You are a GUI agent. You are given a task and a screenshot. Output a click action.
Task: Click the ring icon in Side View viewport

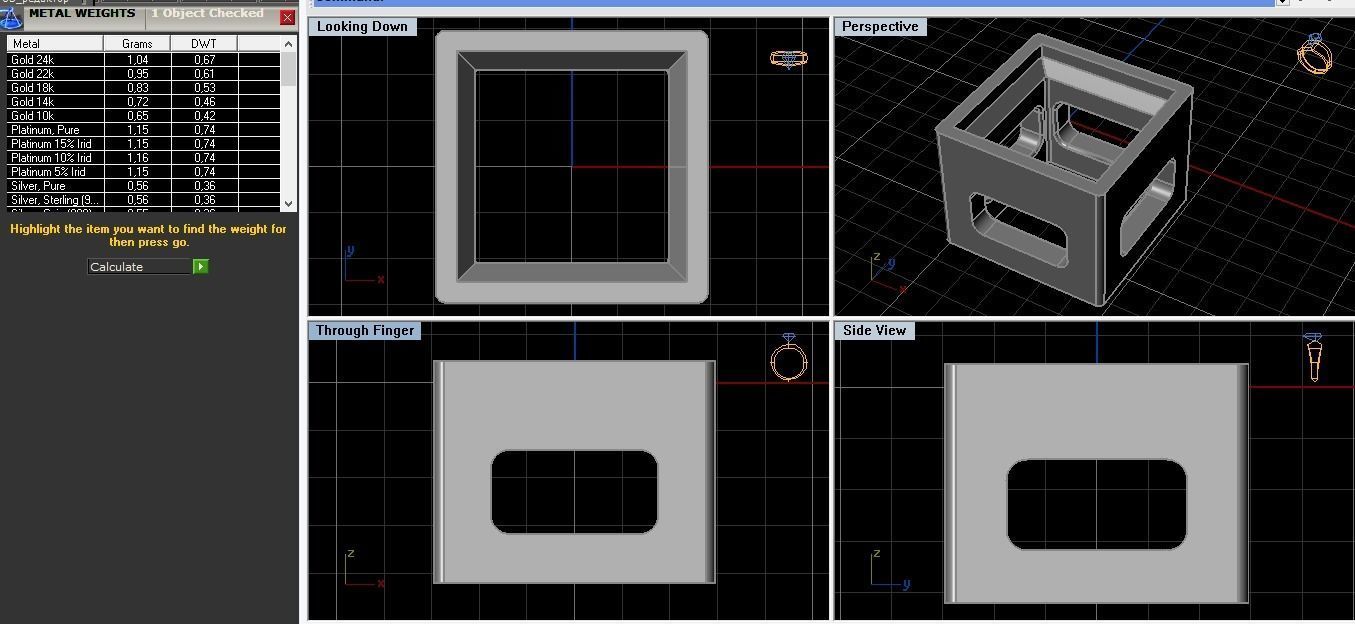coord(1314,357)
